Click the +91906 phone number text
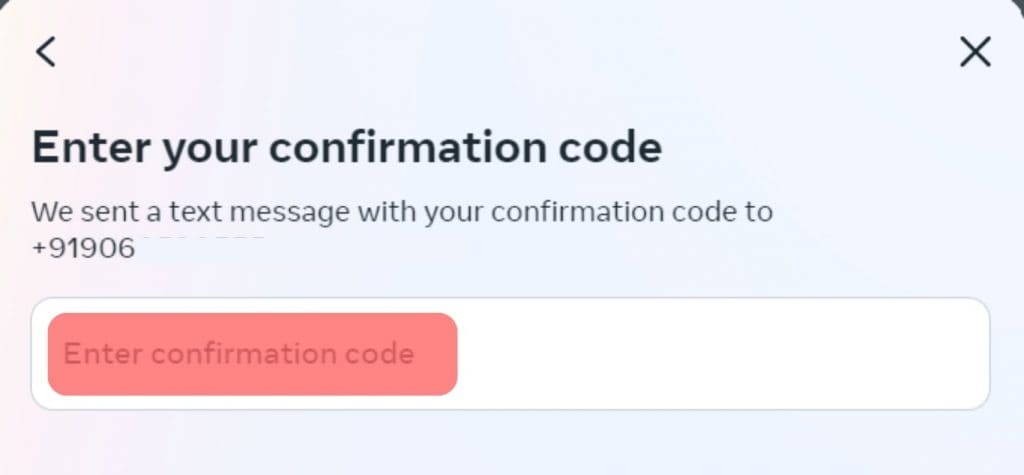The height and width of the screenshot is (475, 1024). point(83,248)
